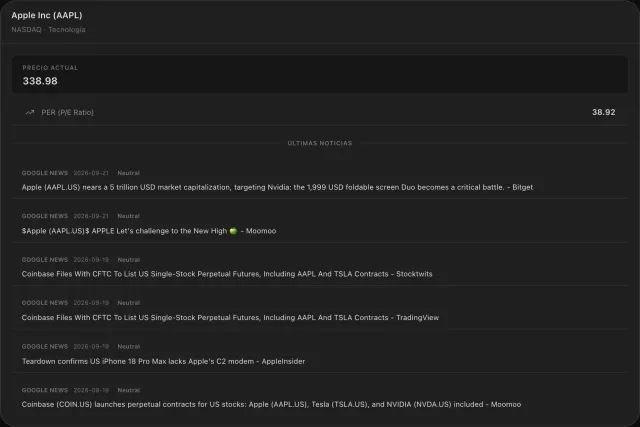Click the Neutral tag on the Stocktwits headline
This screenshot has height=427, width=640.
129,260
